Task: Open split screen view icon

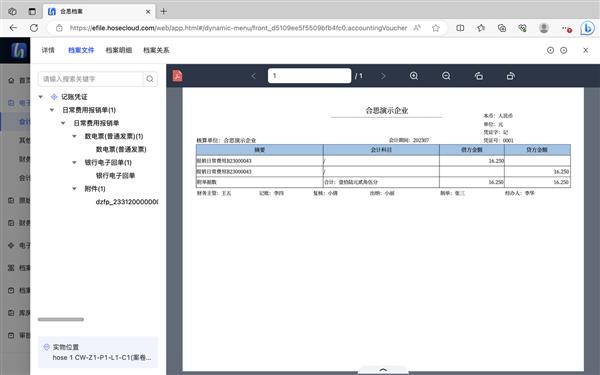Action: click(460, 28)
